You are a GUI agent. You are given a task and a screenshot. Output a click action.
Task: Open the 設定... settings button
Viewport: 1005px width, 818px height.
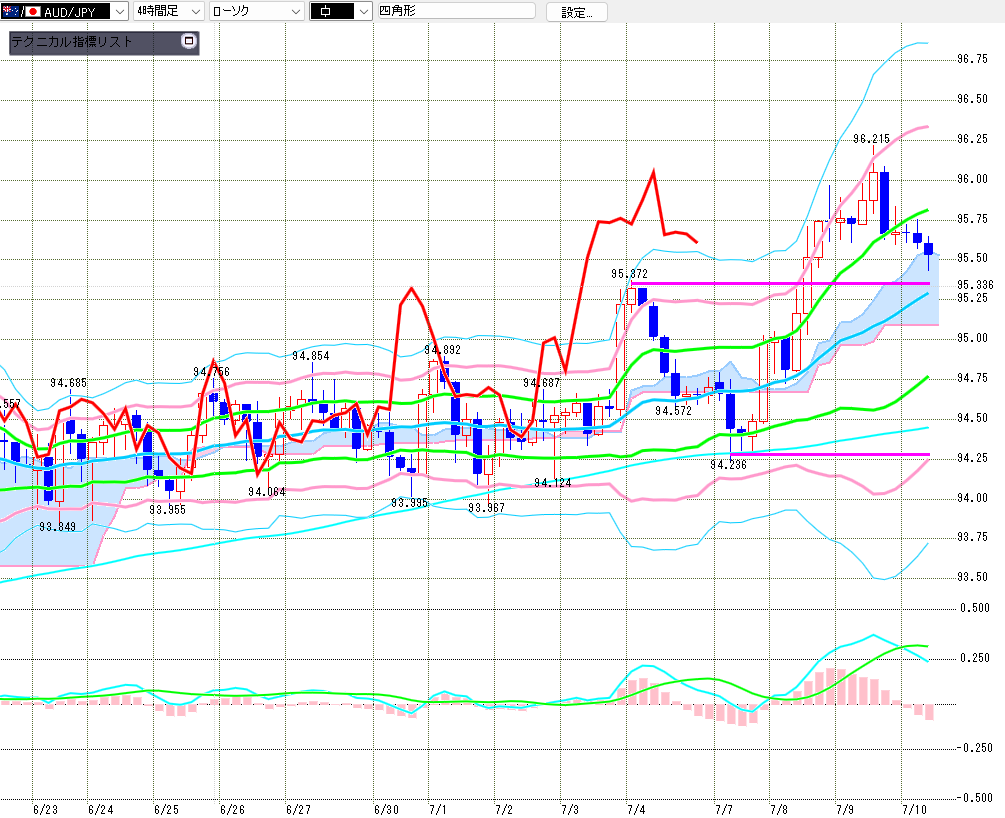coord(577,12)
